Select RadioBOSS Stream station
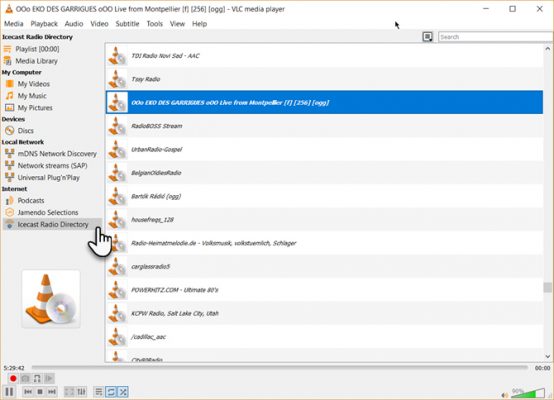554x400 pixels. point(324,126)
